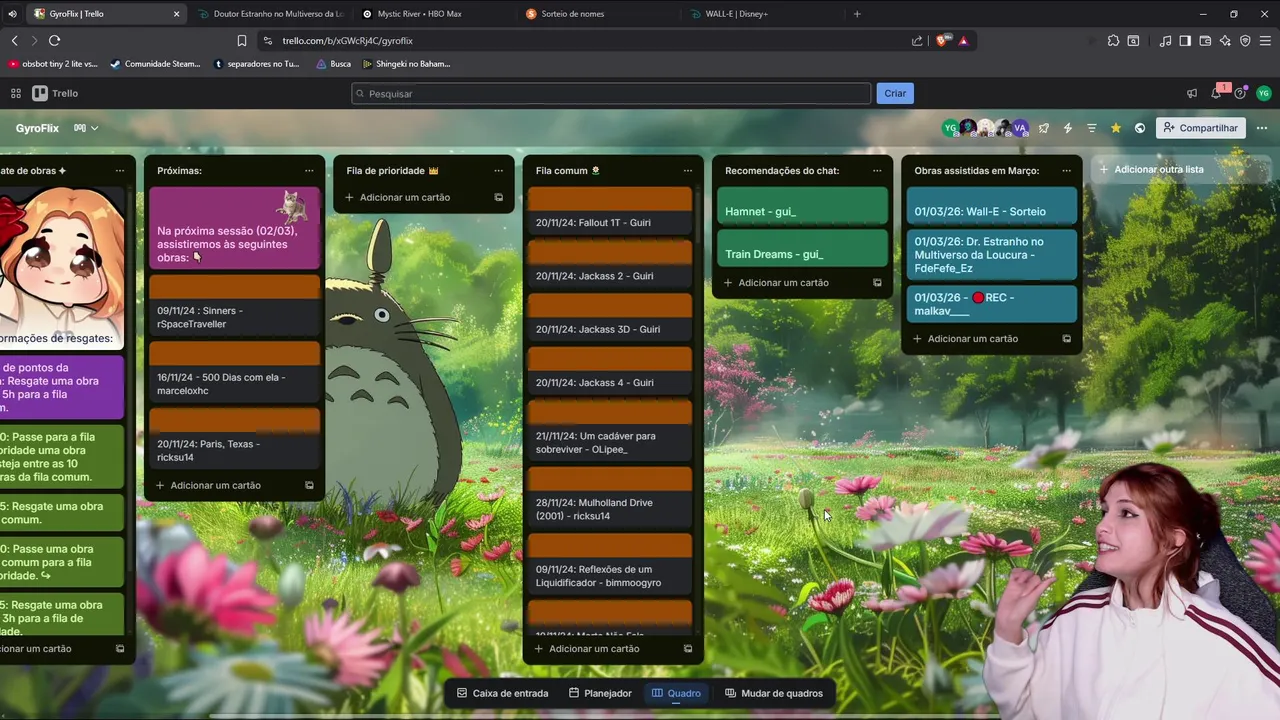Open the YG account avatar in Trello header
The image size is (1280, 720).
click(x=1263, y=93)
